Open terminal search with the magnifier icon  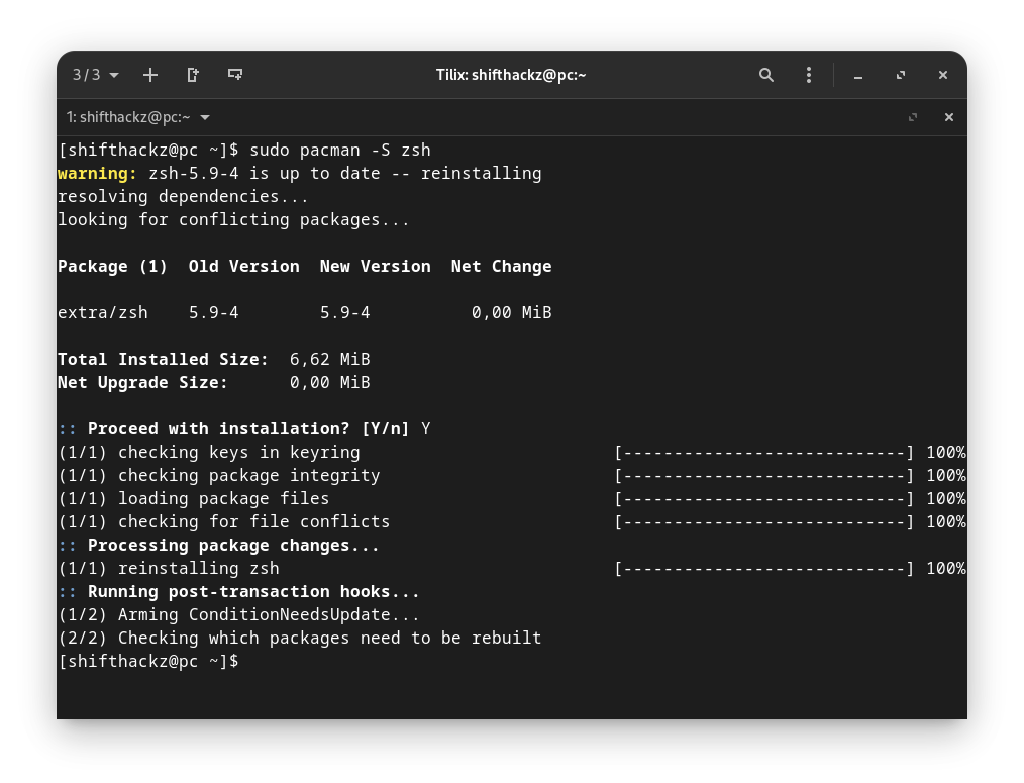click(x=766, y=75)
